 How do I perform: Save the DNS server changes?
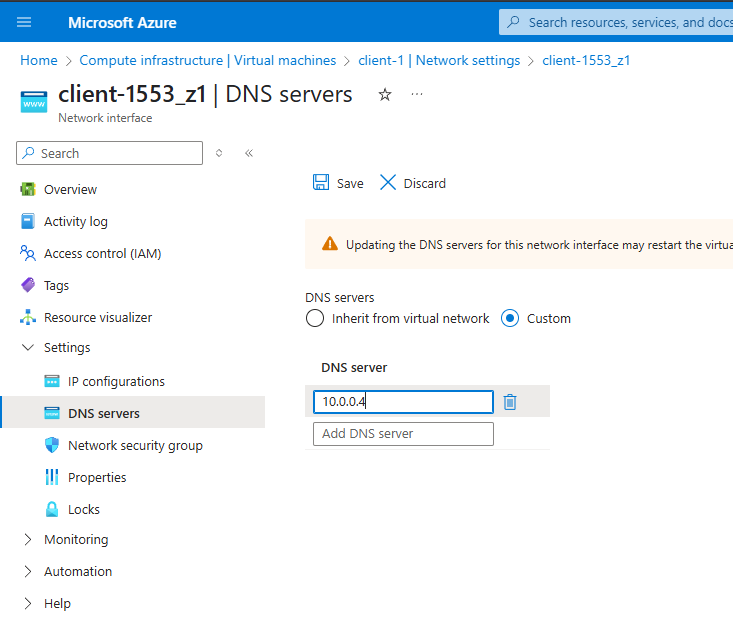[338, 183]
